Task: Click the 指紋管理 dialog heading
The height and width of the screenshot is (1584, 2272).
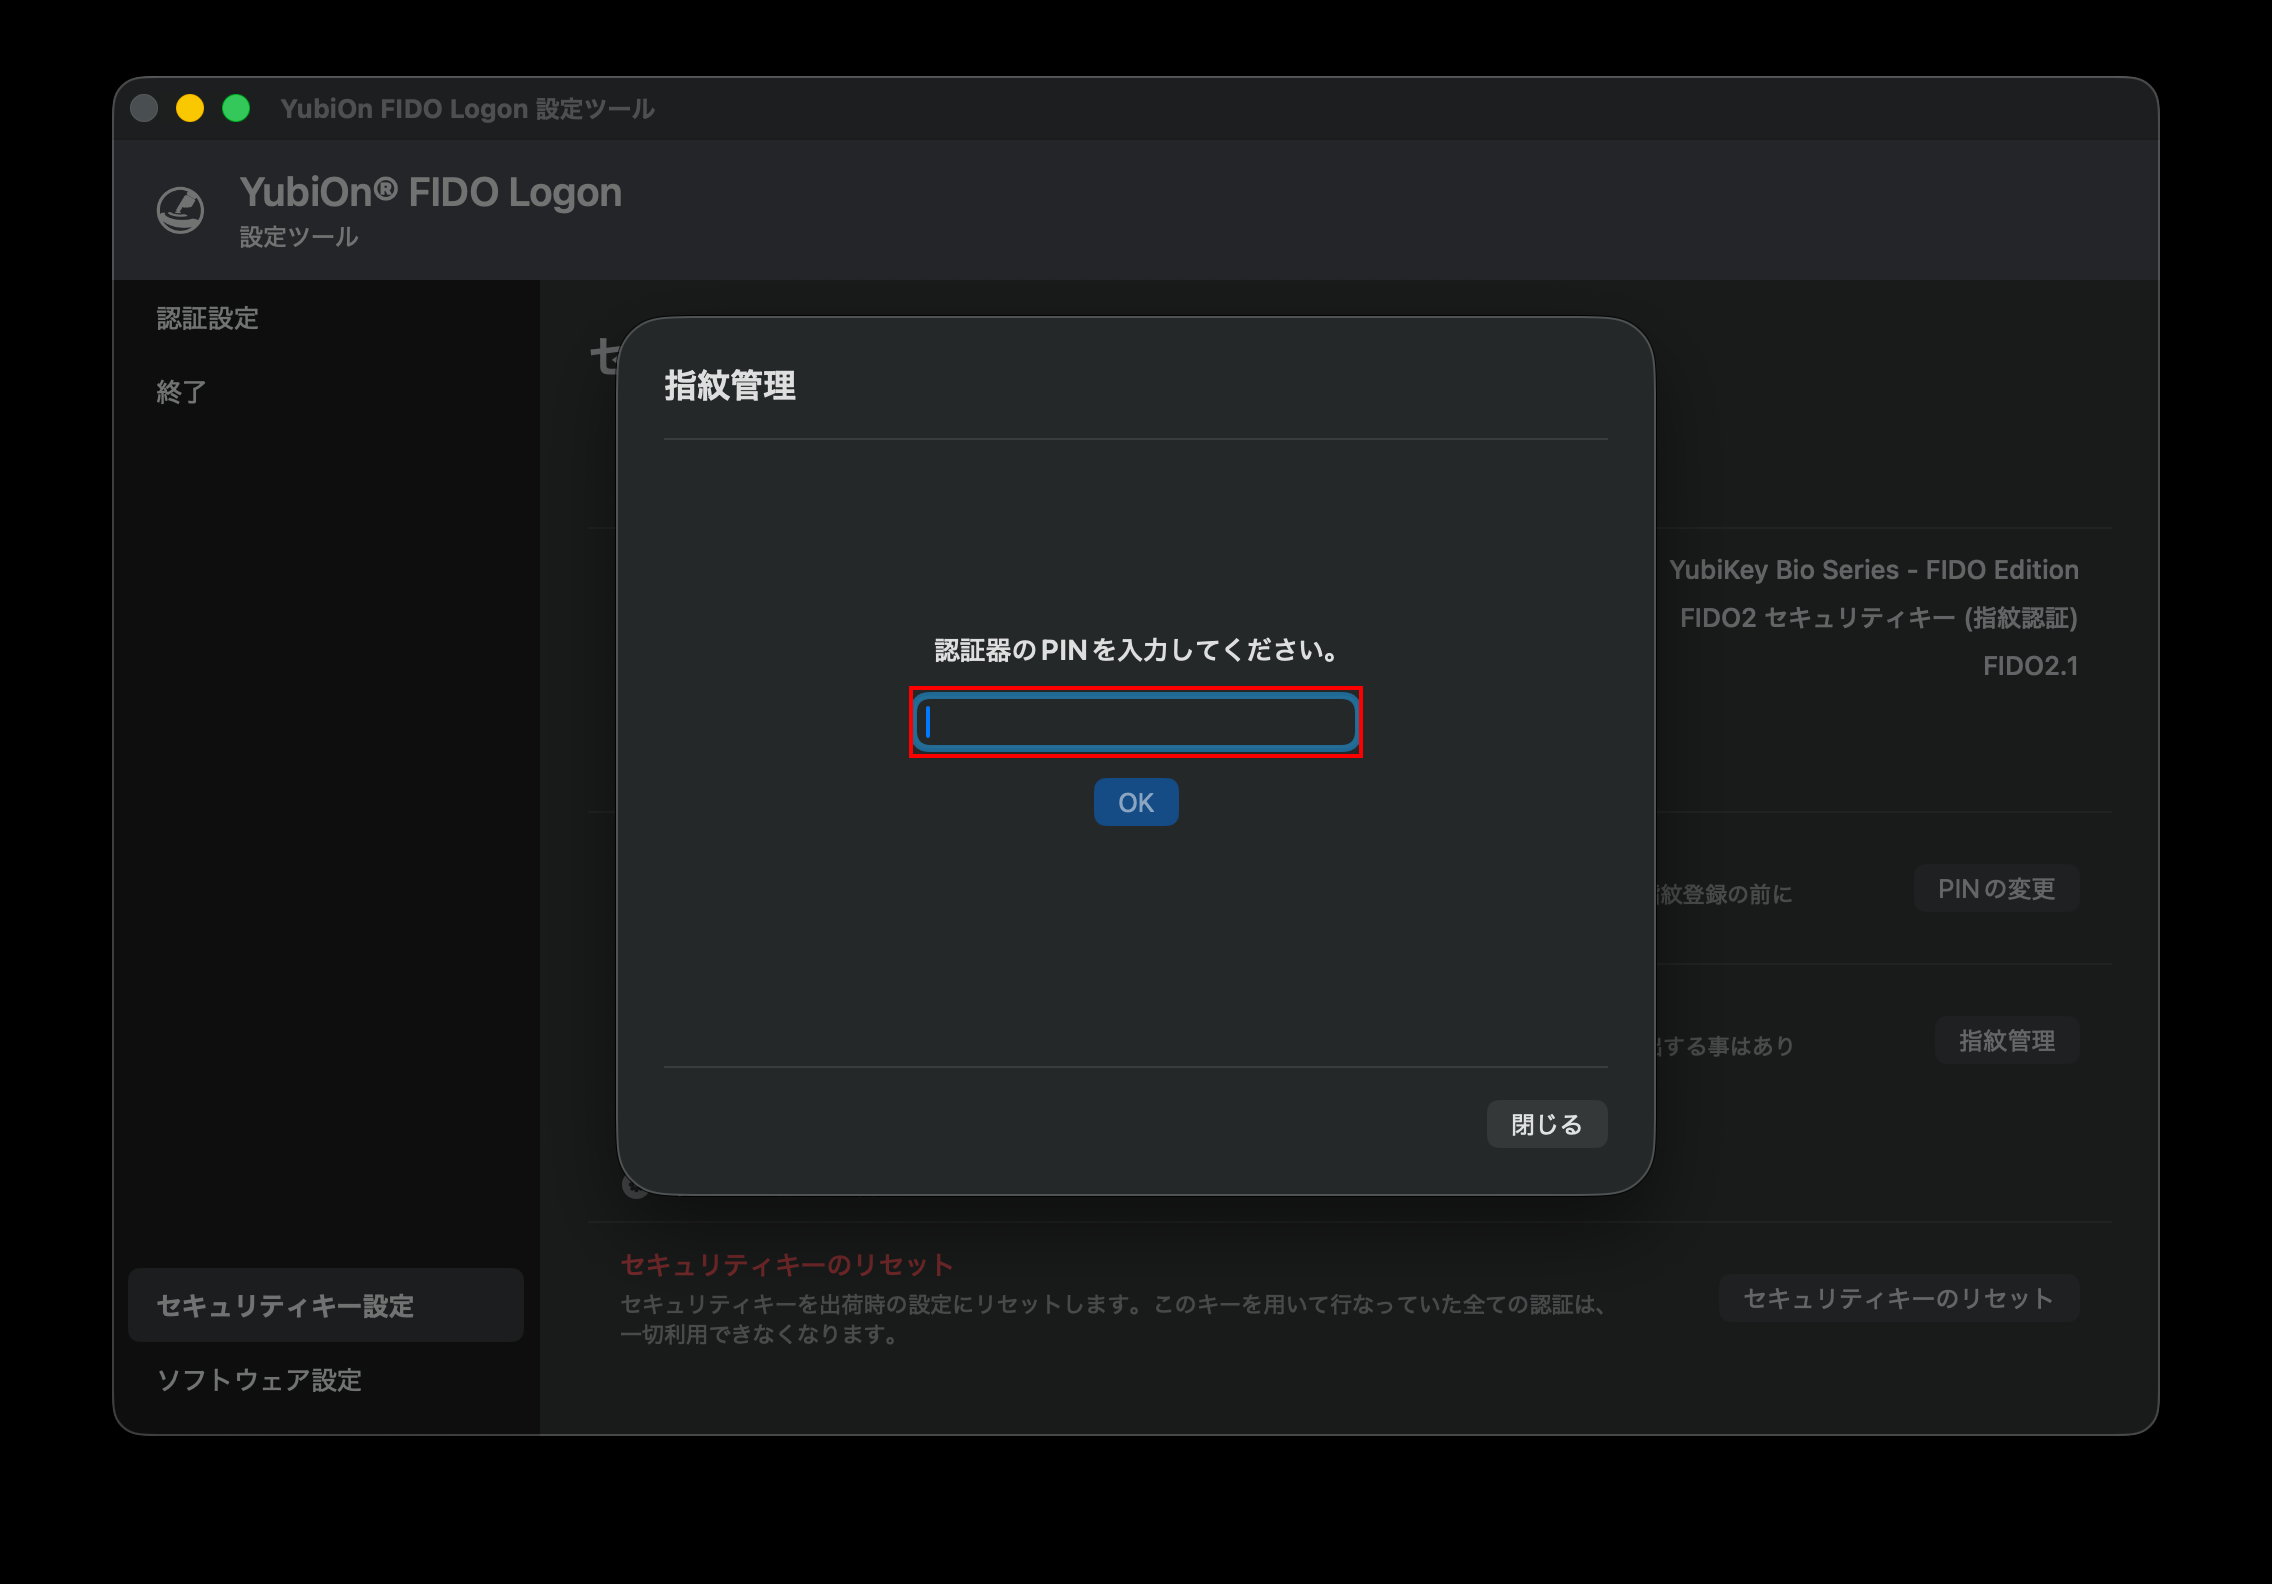Action: [730, 385]
